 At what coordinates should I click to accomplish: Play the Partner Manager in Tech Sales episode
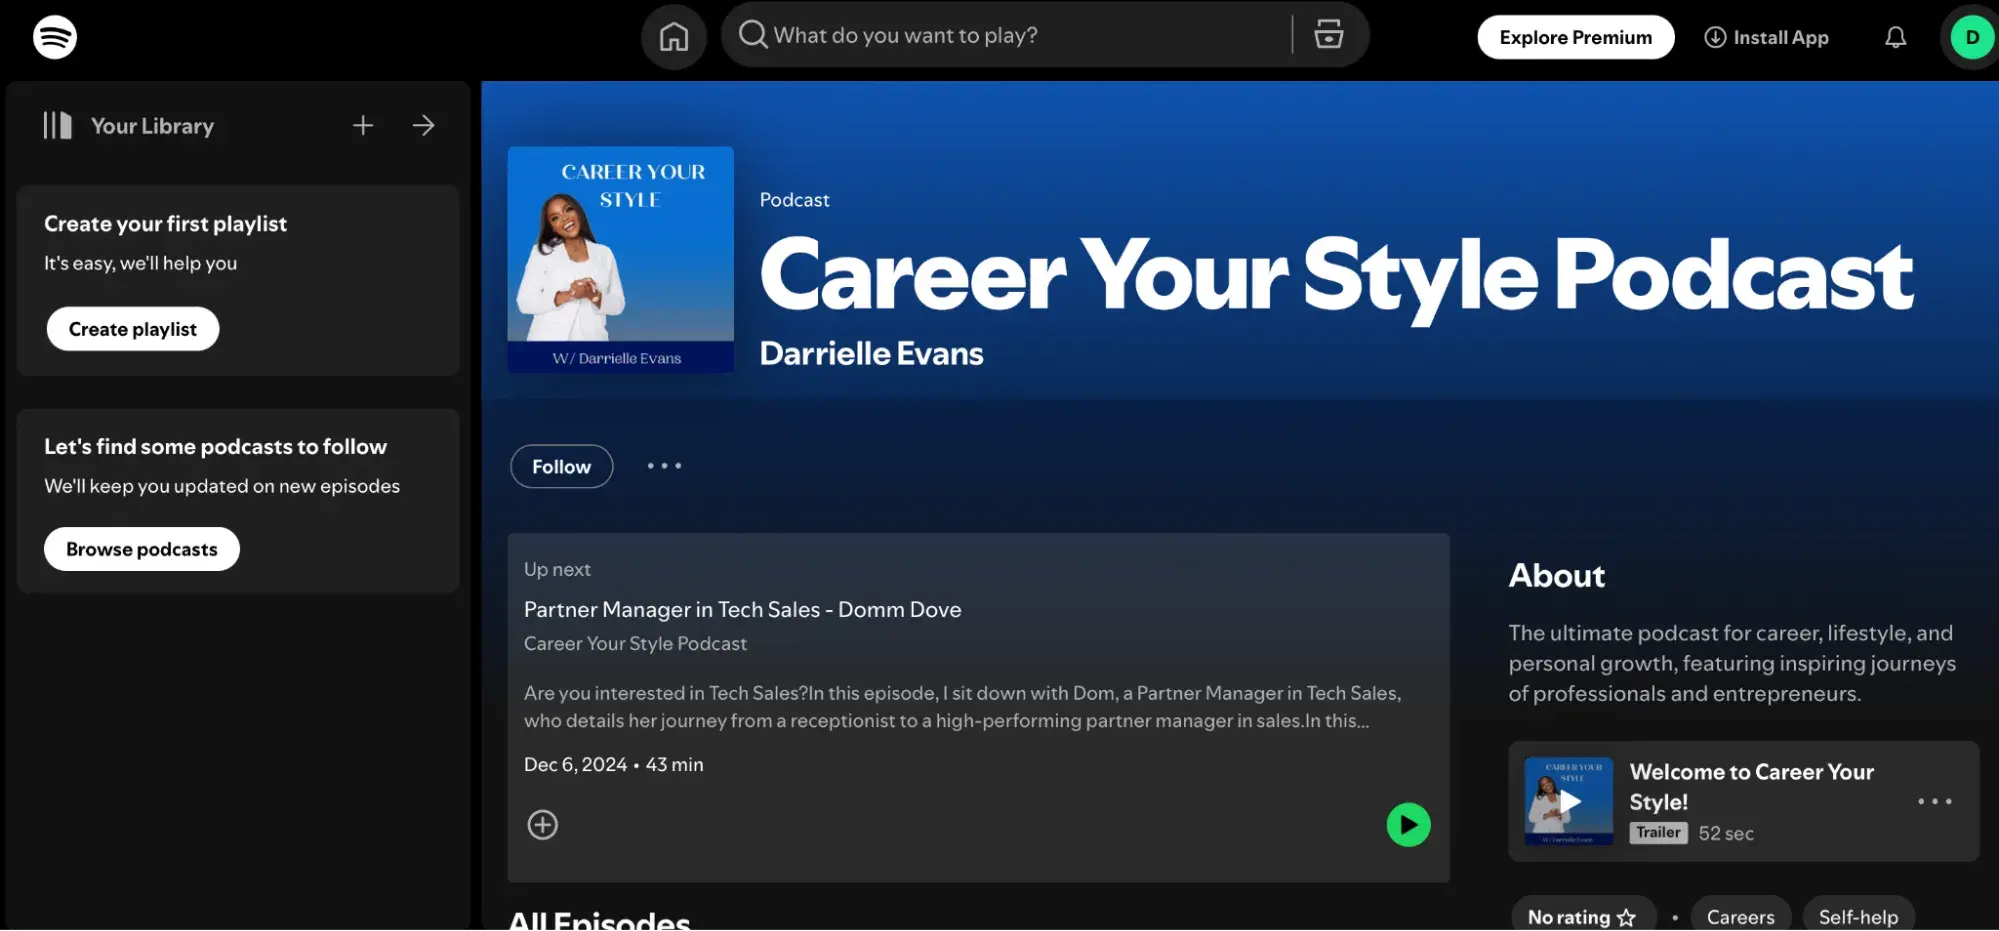click(1408, 825)
